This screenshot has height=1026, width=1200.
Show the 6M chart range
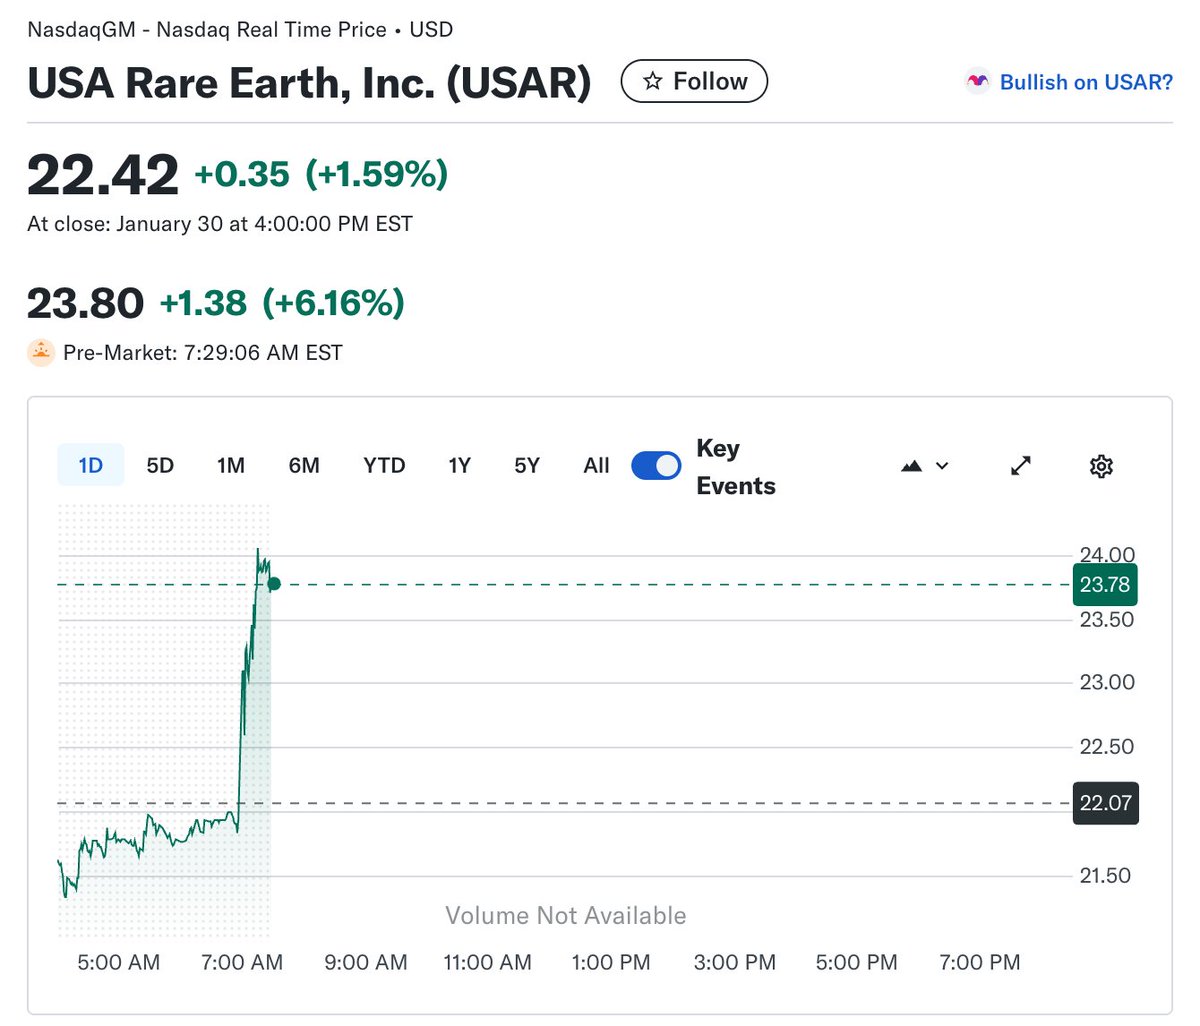[x=304, y=466]
